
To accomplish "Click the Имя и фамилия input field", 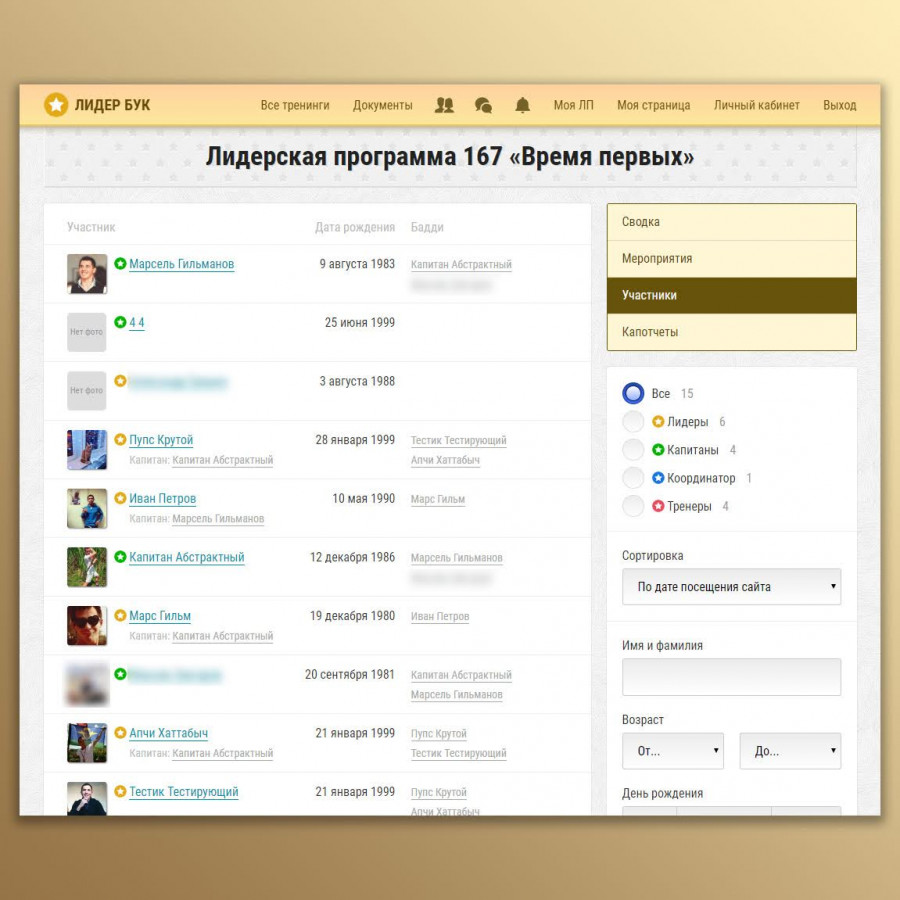I will point(731,677).
